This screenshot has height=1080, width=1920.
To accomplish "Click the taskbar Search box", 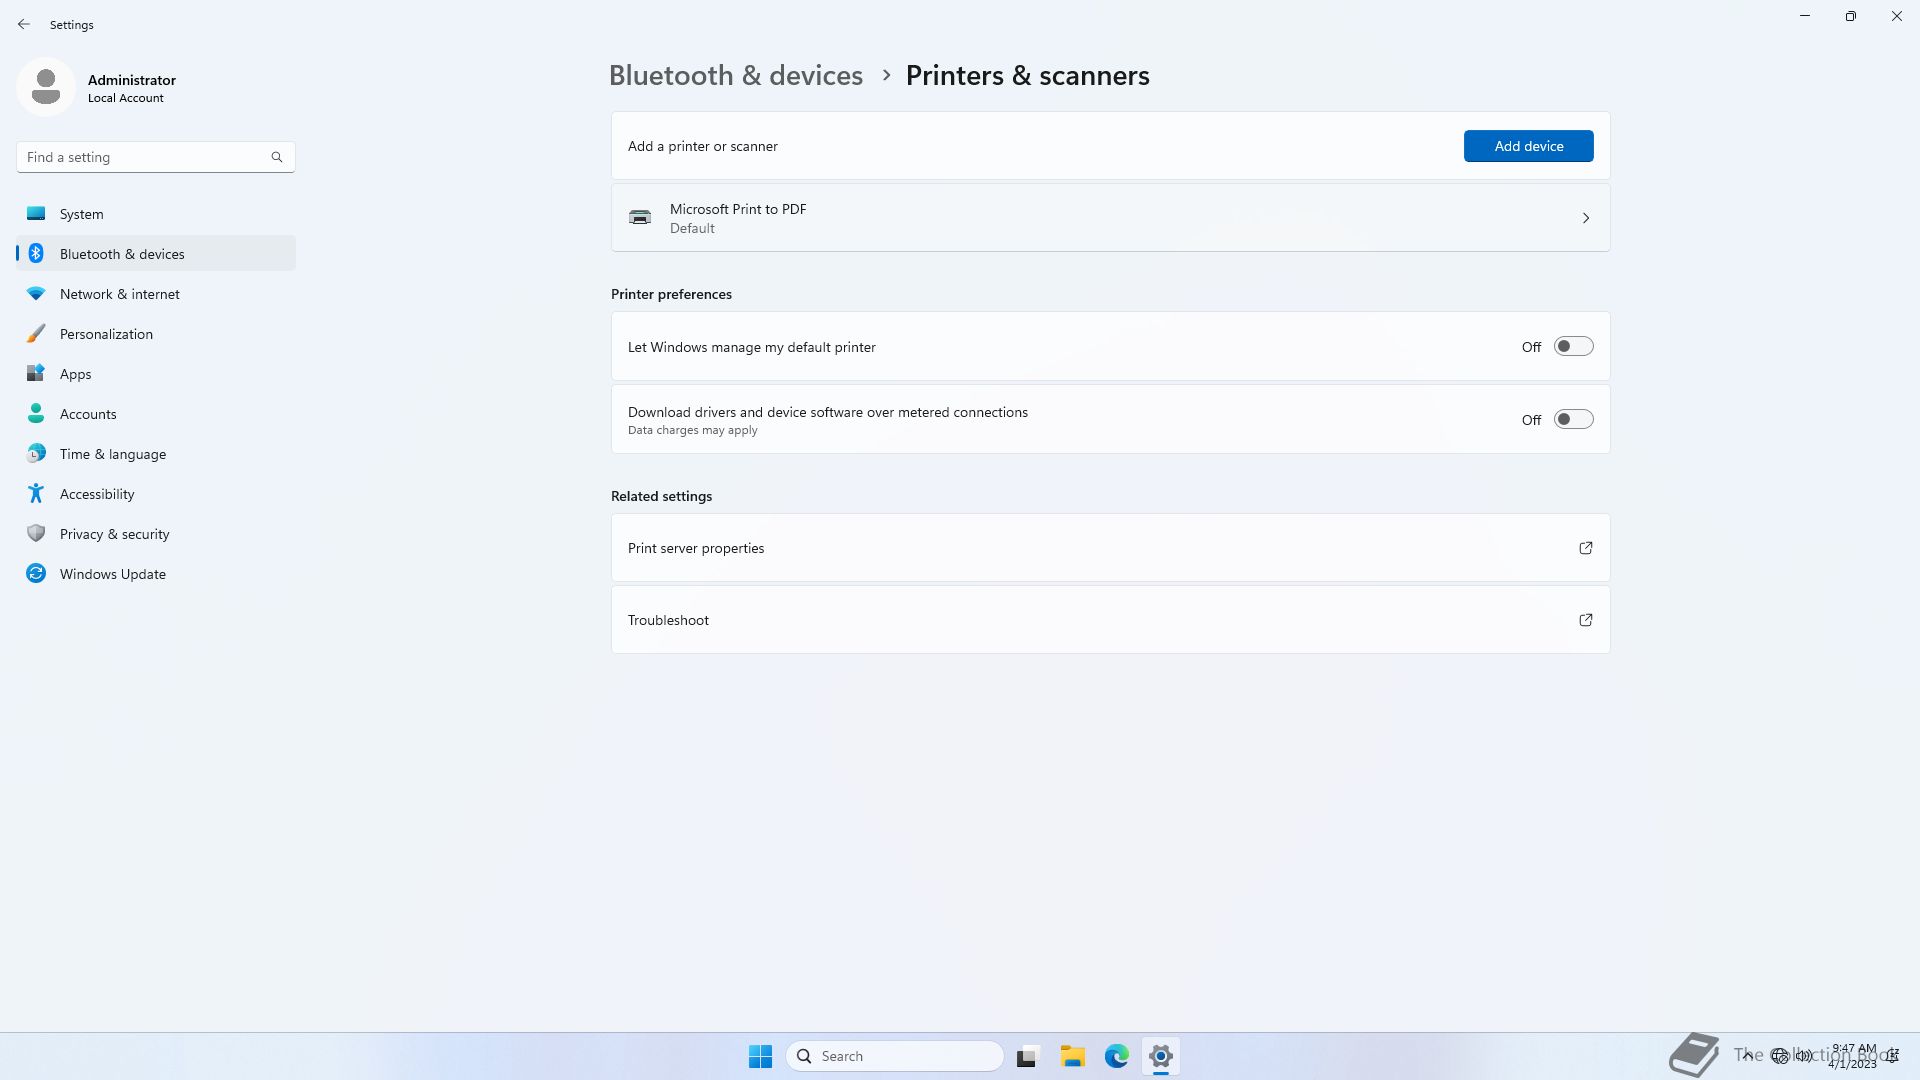I will tap(895, 1056).
